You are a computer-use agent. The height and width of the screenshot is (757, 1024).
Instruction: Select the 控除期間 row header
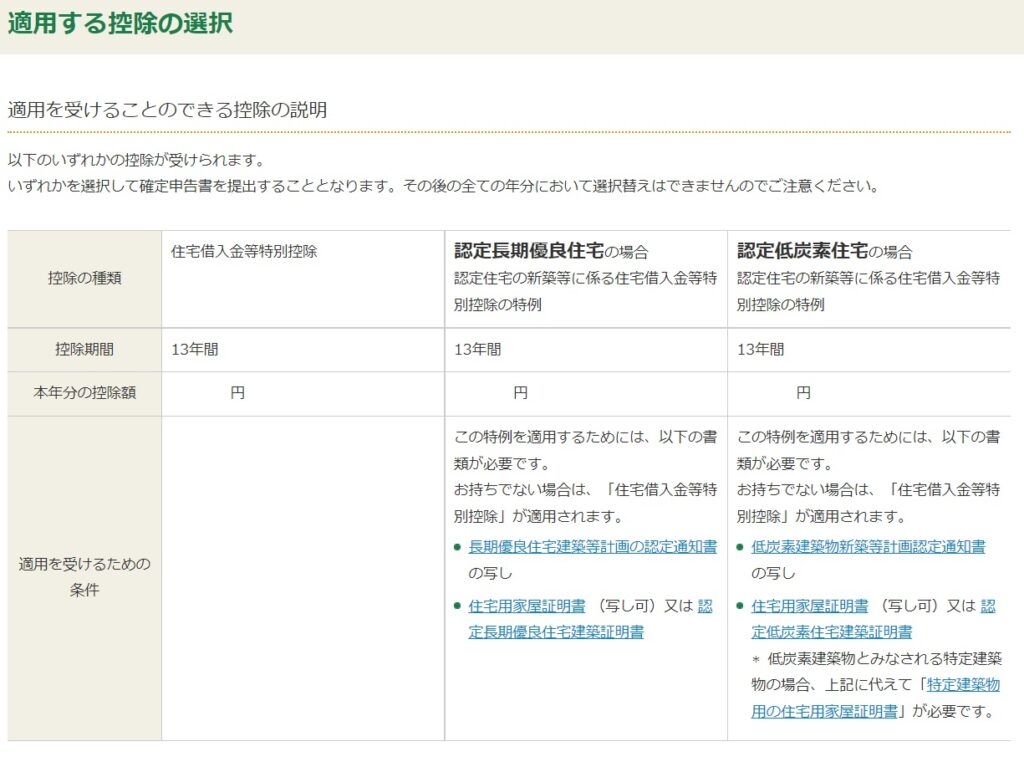84,349
